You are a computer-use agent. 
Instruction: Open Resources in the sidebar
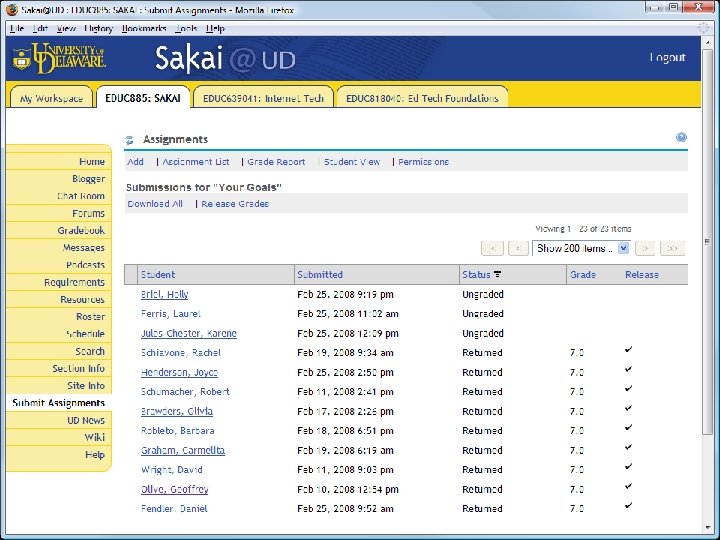[83, 299]
